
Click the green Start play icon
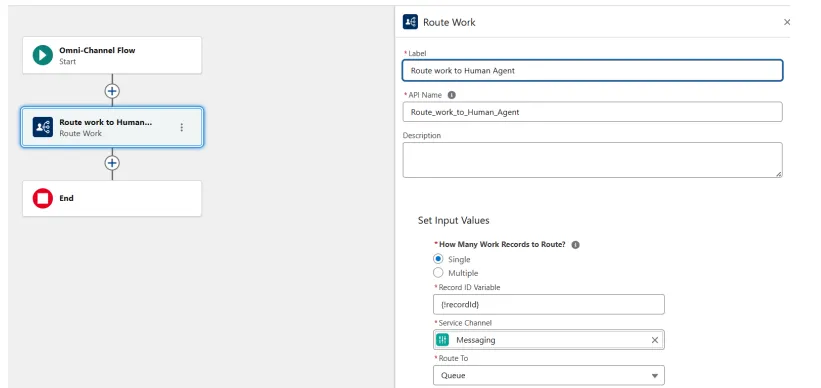coord(43,55)
